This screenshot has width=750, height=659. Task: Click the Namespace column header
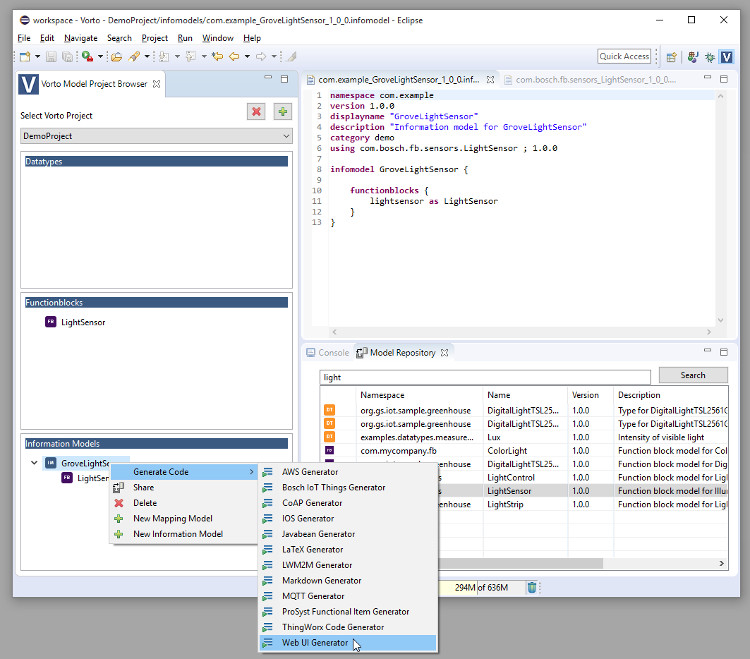point(419,395)
